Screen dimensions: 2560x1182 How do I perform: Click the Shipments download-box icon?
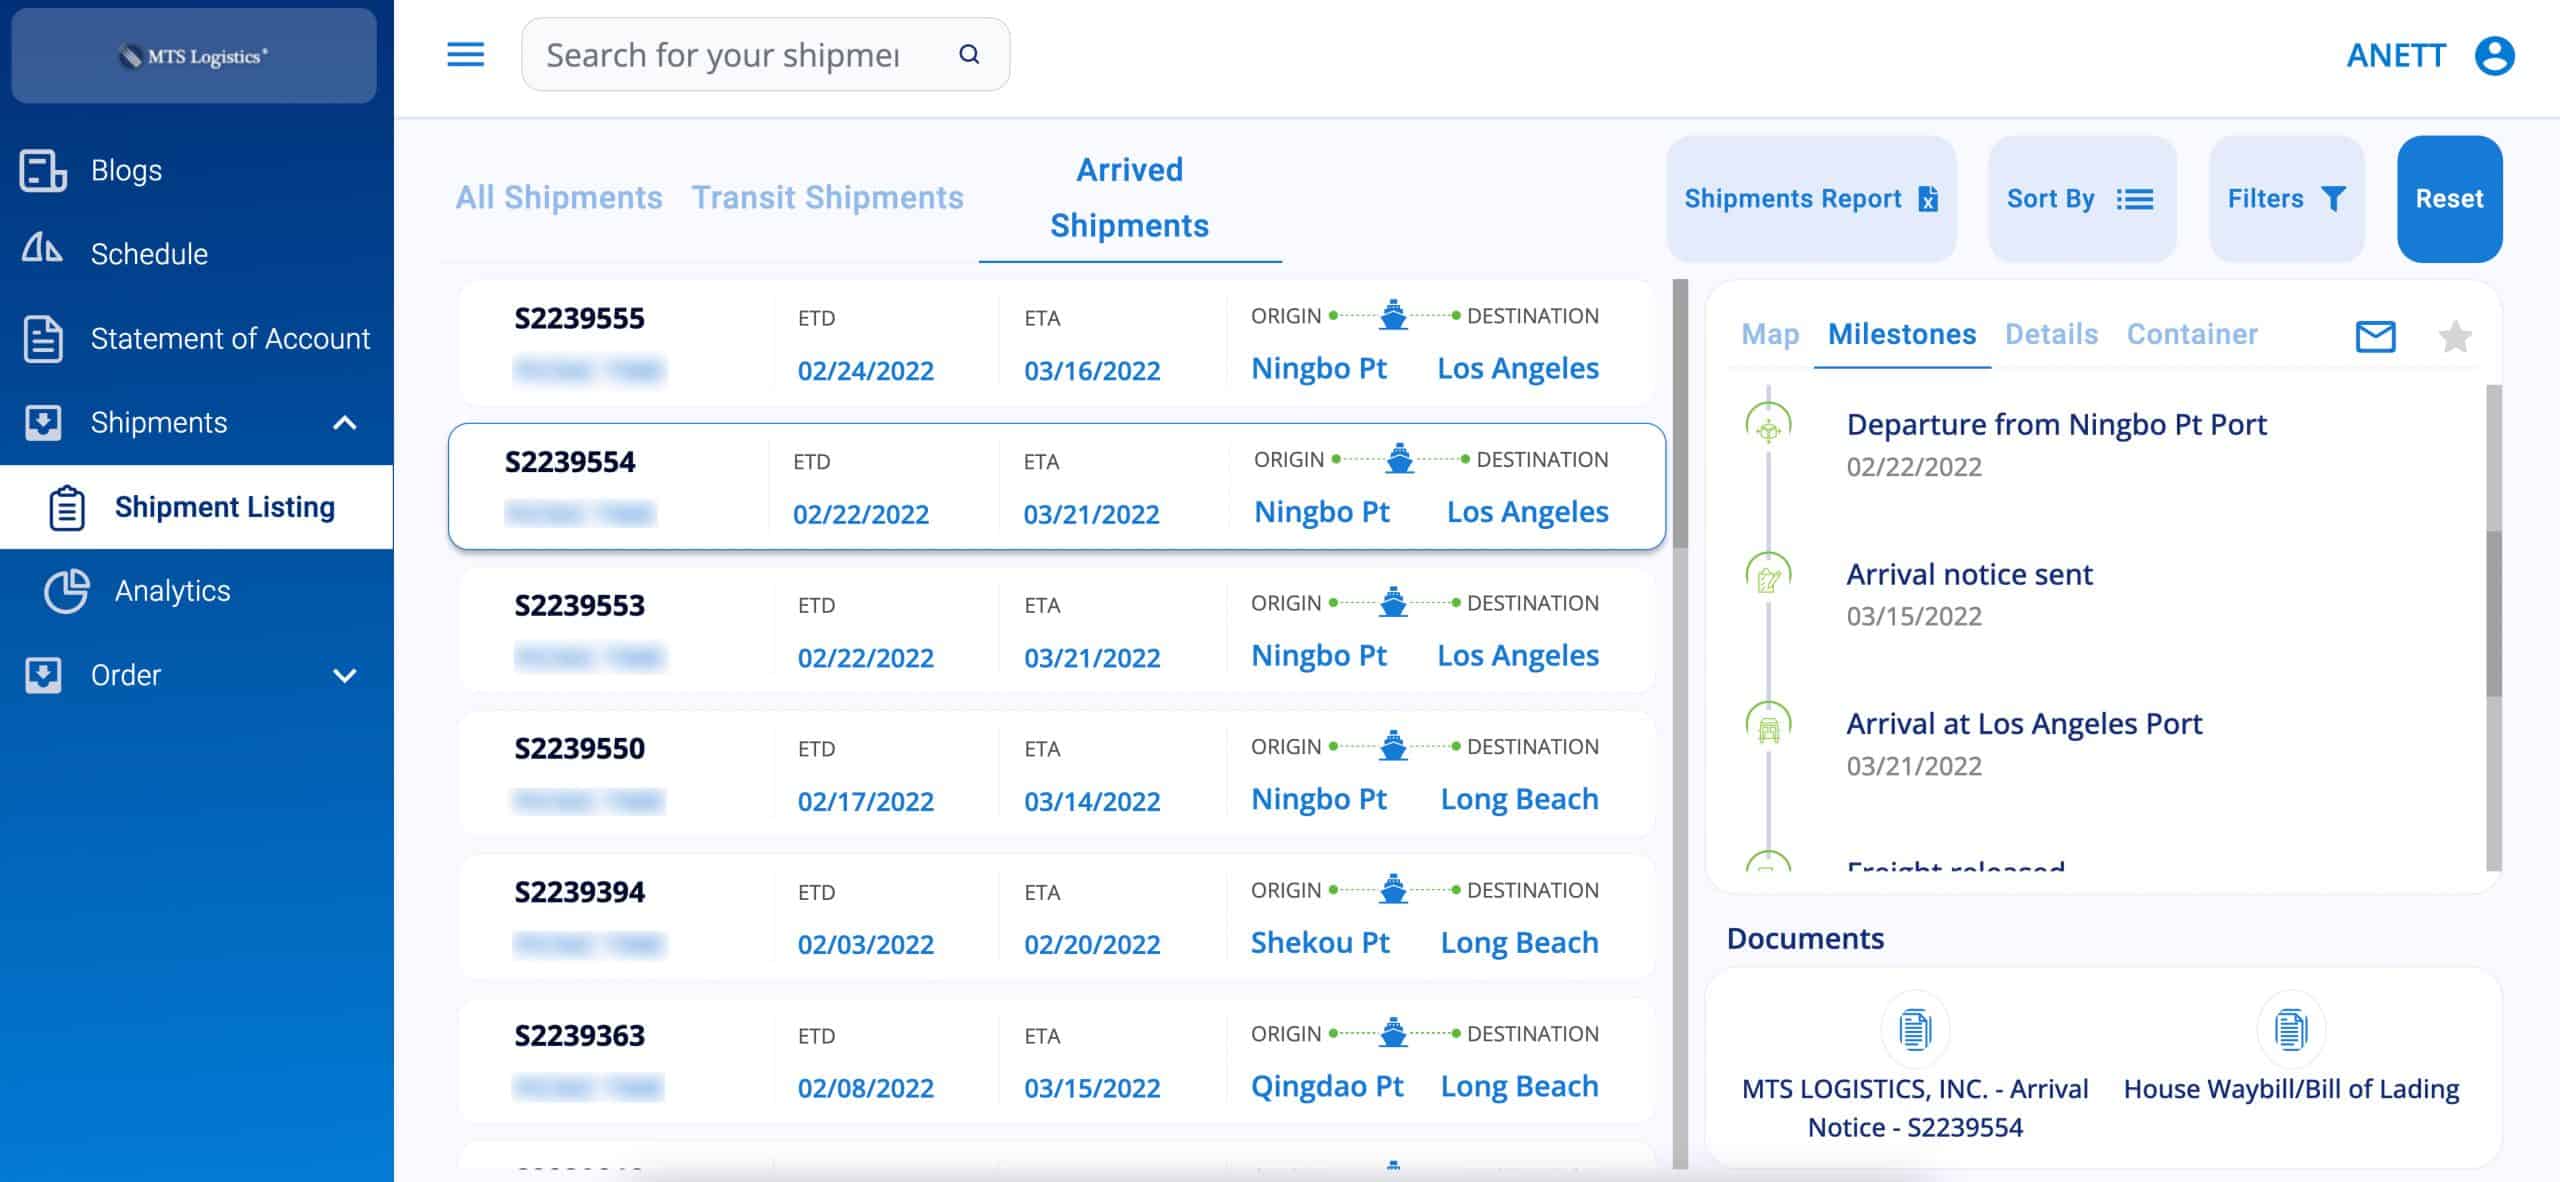43,422
